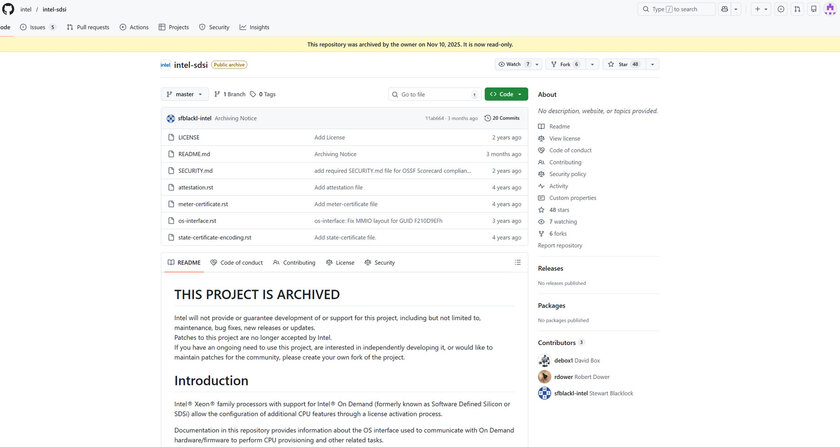
Task: Expand the green Code dropdown
Action: point(506,94)
